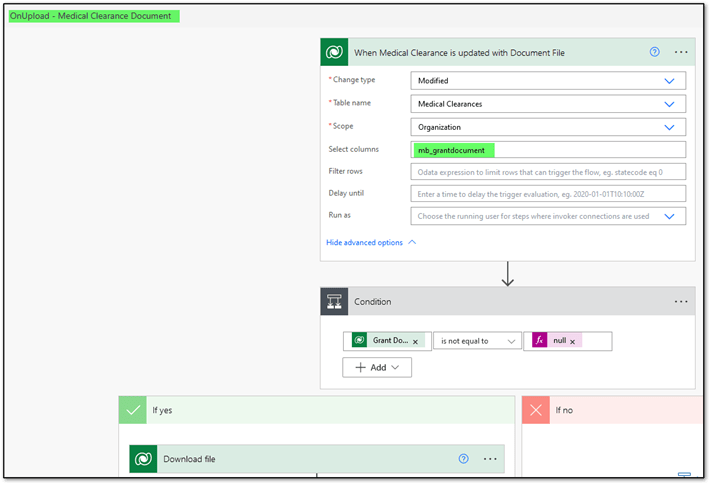
Task: Open the Condition card ellipsis menu
Action: coord(681,301)
